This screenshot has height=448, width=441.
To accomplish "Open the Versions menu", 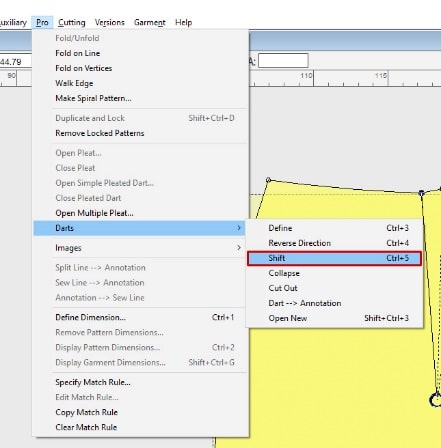I will (109, 22).
